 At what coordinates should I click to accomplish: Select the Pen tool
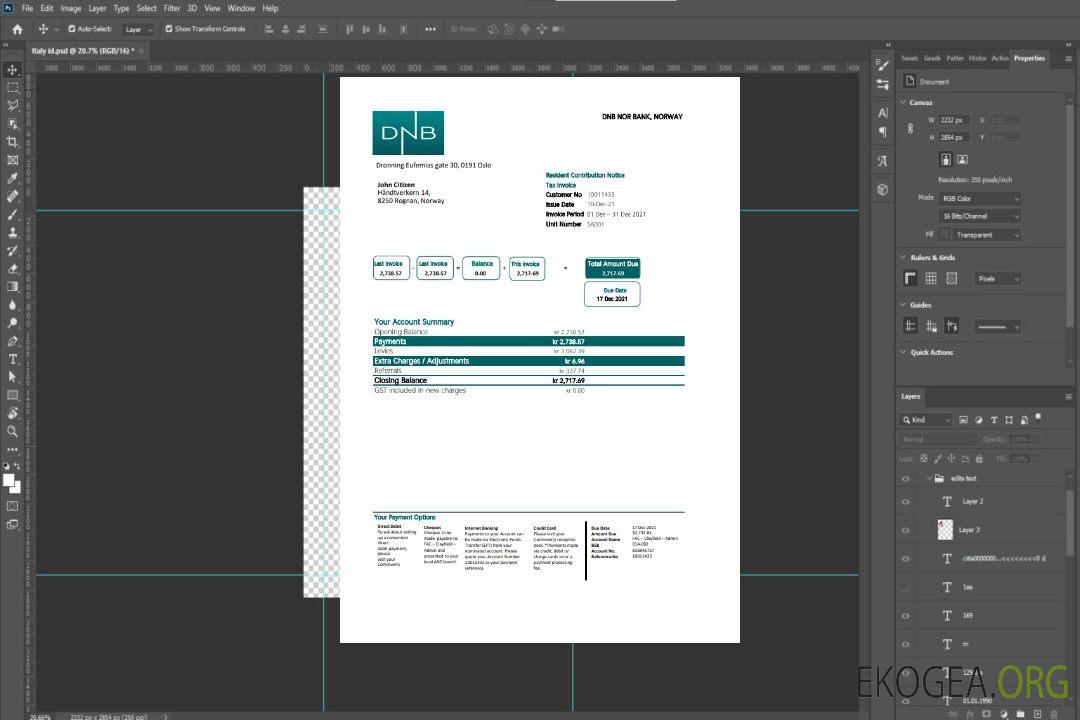pyautogui.click(x=12, y=341)
